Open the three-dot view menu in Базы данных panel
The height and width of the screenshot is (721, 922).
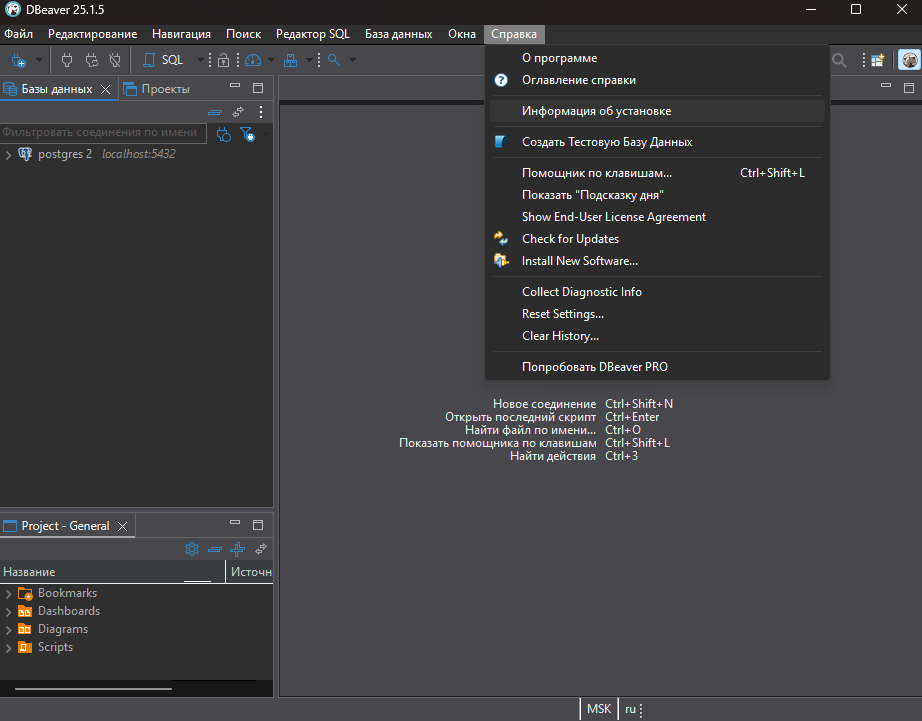coord(261,112)
